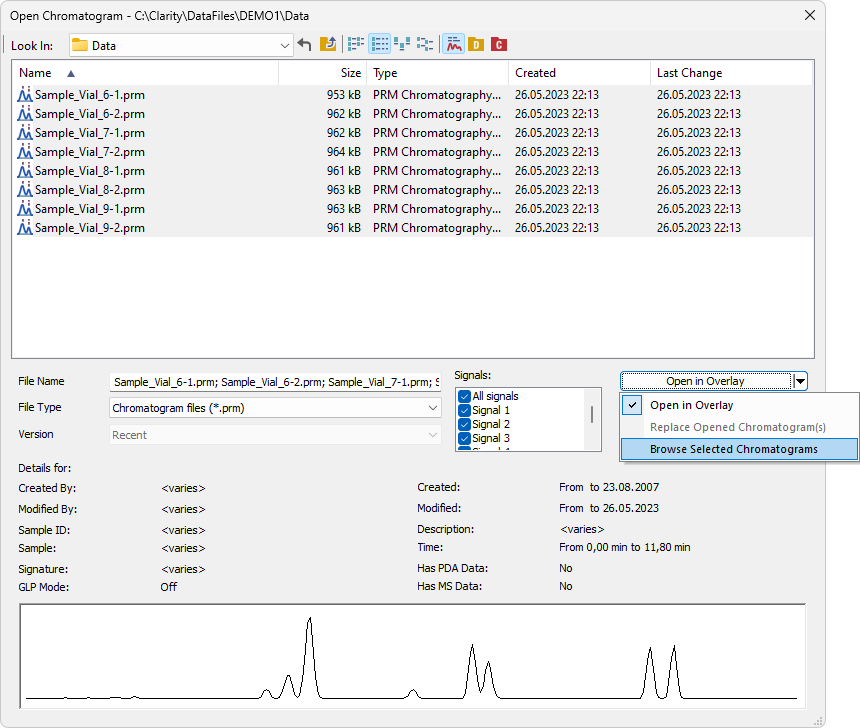Toggle the Signal 1 checkbox

(464, 411)
